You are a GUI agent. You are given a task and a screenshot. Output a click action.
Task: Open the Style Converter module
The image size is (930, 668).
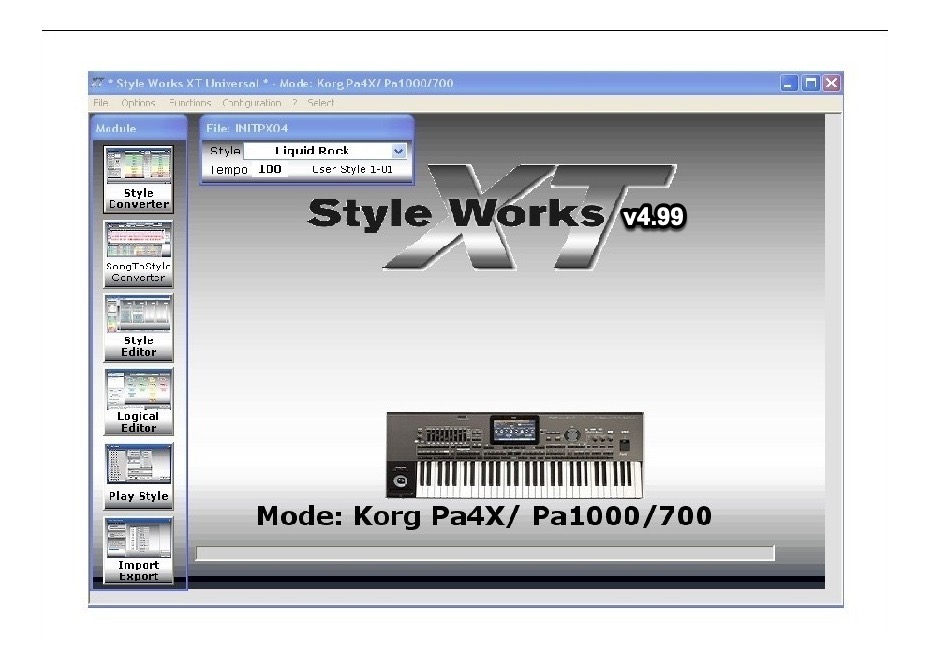click(x=137, y=178)
